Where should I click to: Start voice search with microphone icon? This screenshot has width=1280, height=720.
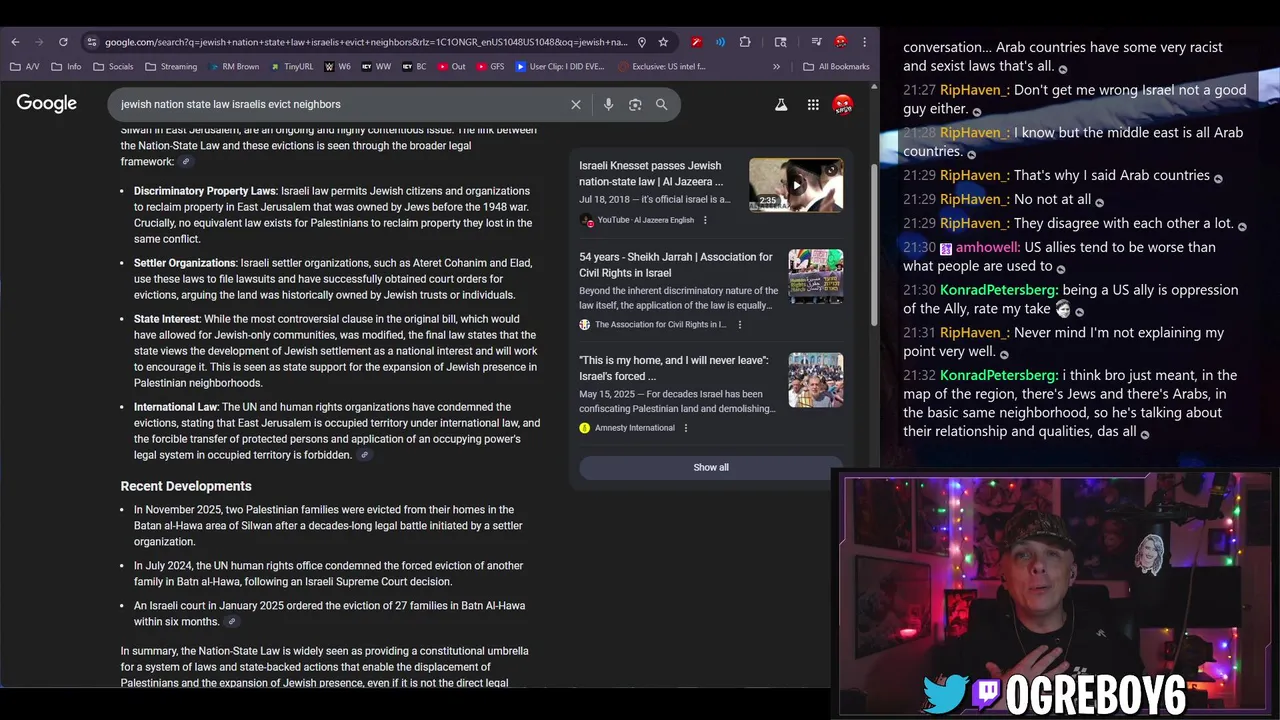608,104
